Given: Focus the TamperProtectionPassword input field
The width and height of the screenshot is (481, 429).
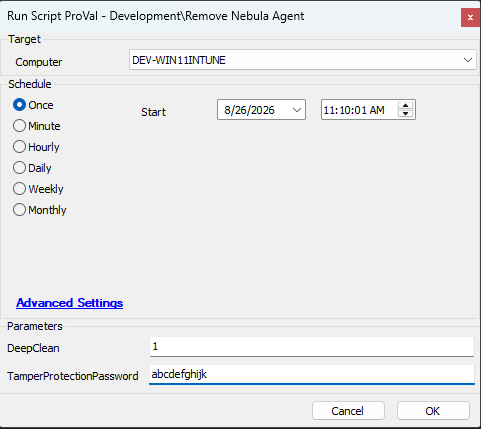Looking at the screenshot, I should click(x=312, y=374).
